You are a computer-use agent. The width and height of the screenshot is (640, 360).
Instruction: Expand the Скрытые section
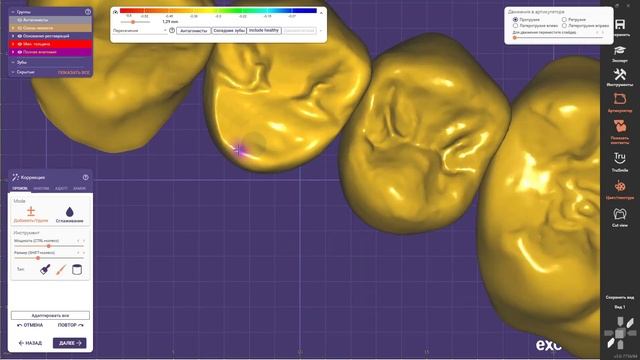tap(13, 72)
